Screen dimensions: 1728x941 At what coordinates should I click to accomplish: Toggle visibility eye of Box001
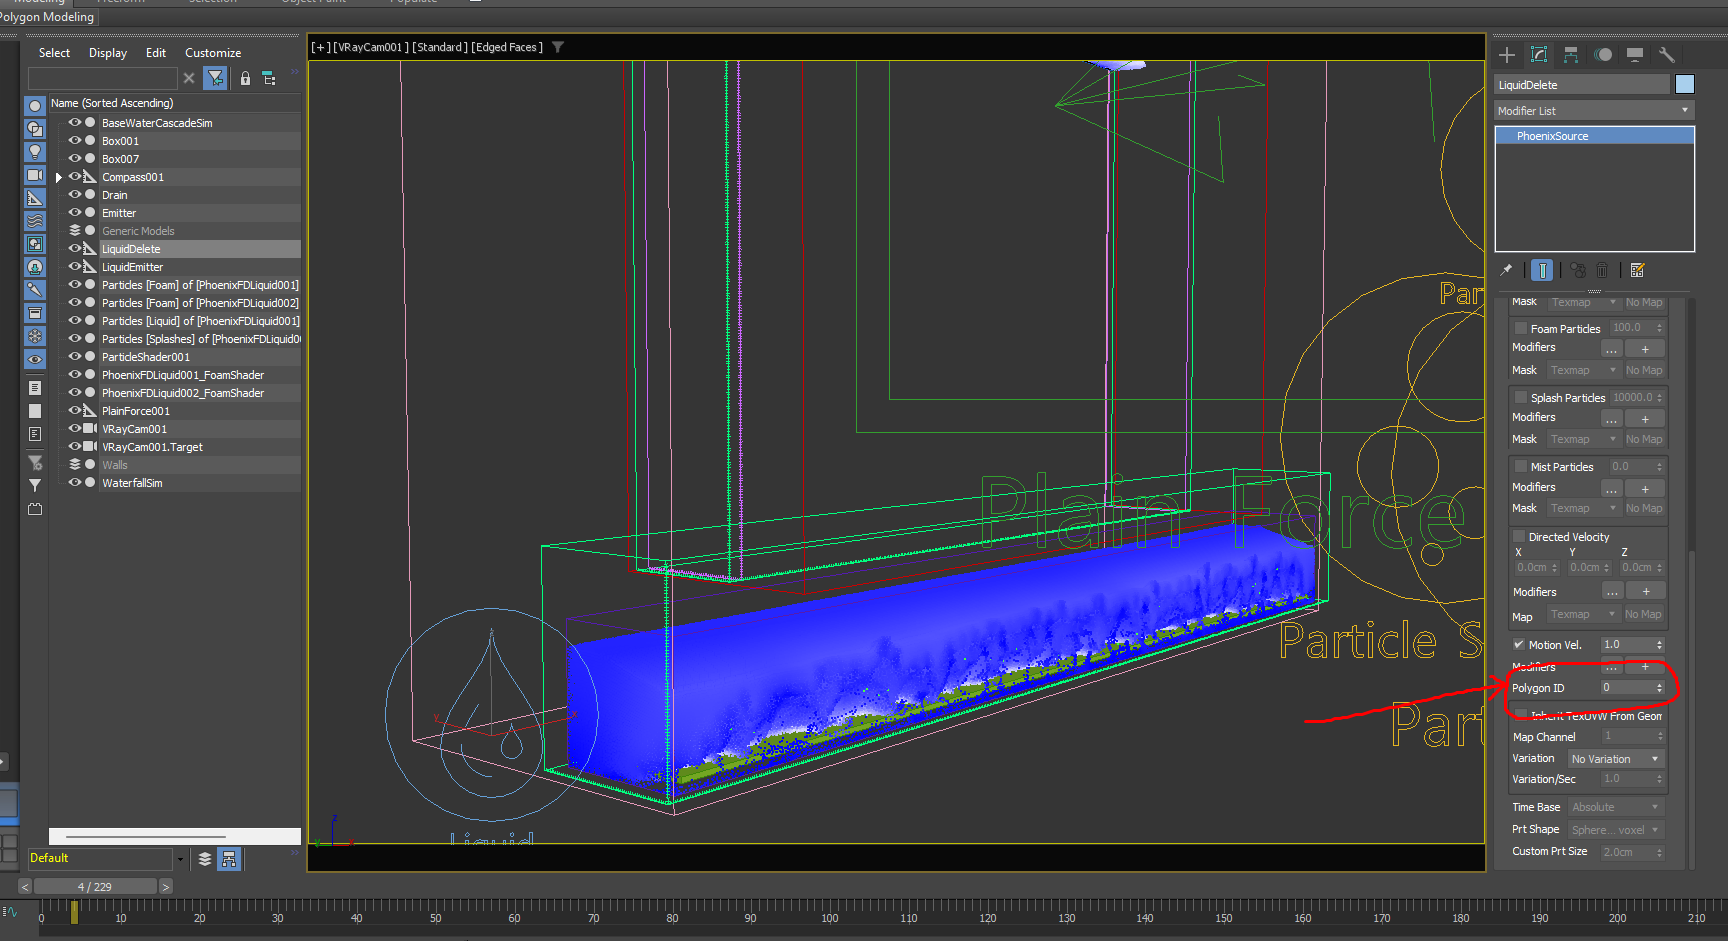(75, 141)
